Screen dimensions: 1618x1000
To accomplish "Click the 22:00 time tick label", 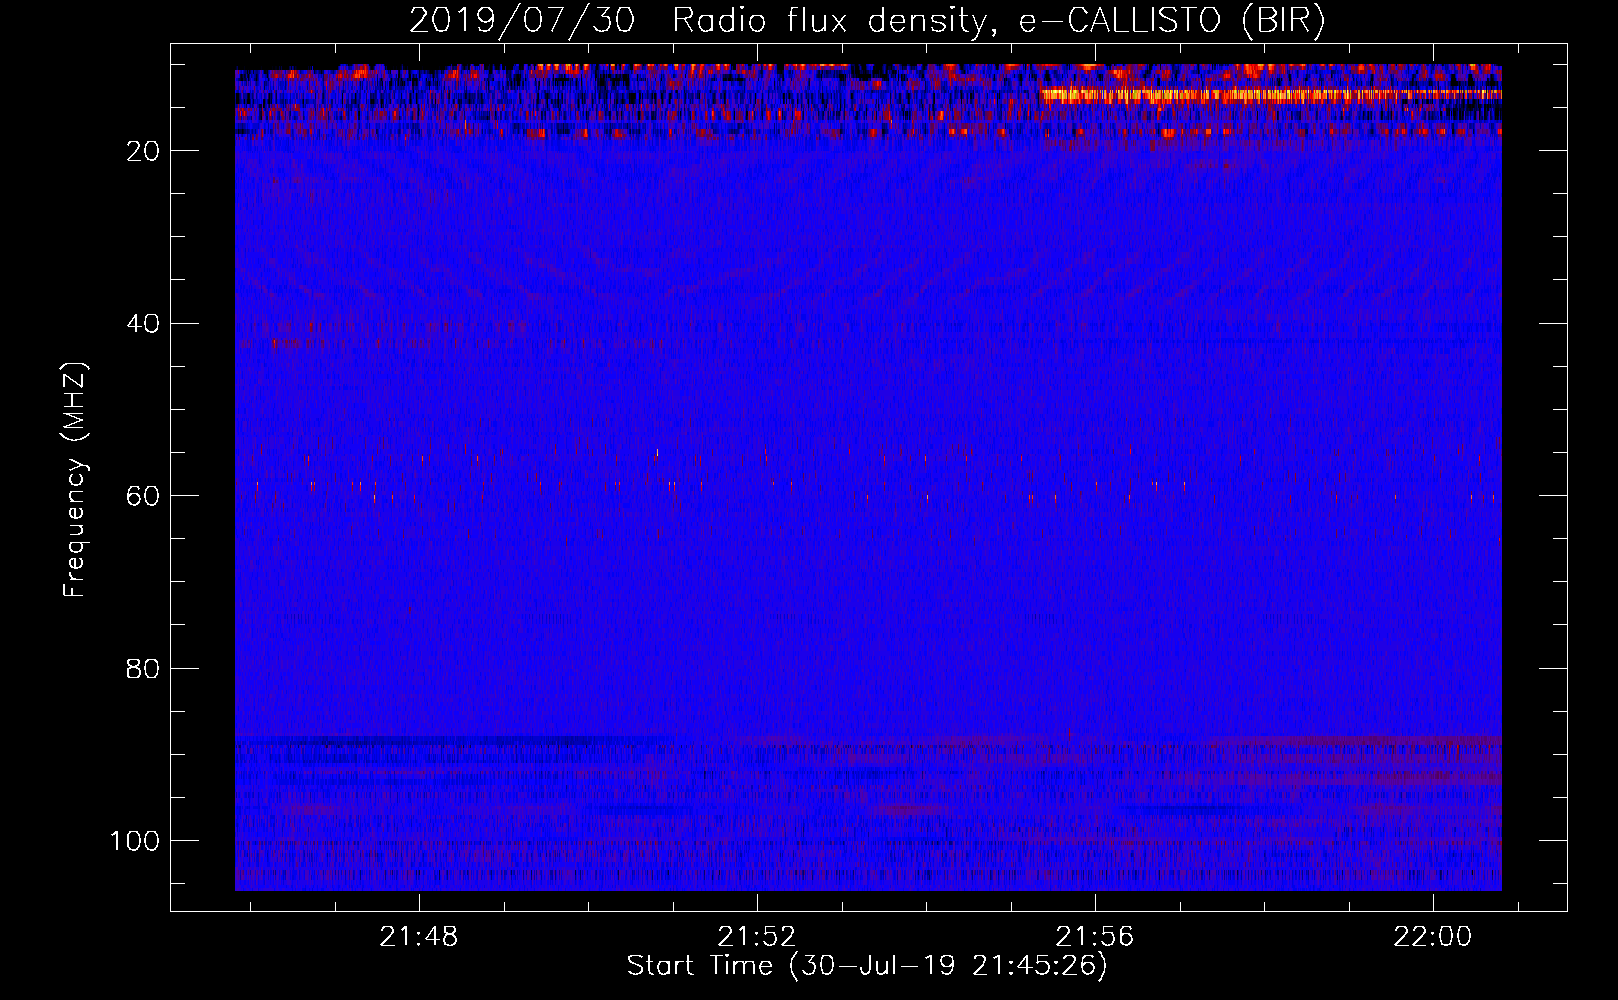I will pyautogui.click(x=1433, y=937).
